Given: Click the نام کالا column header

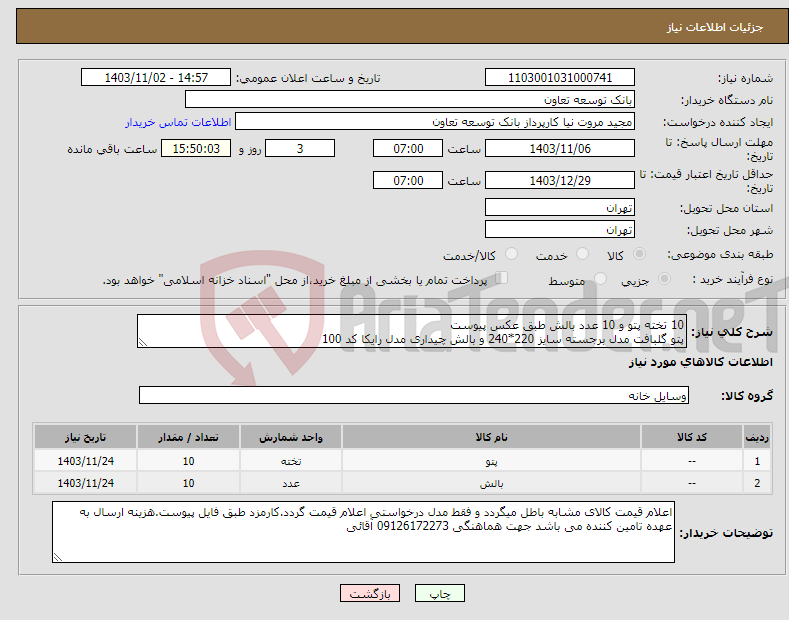Looking at the screenshot, I should click(x=491, y=437).
